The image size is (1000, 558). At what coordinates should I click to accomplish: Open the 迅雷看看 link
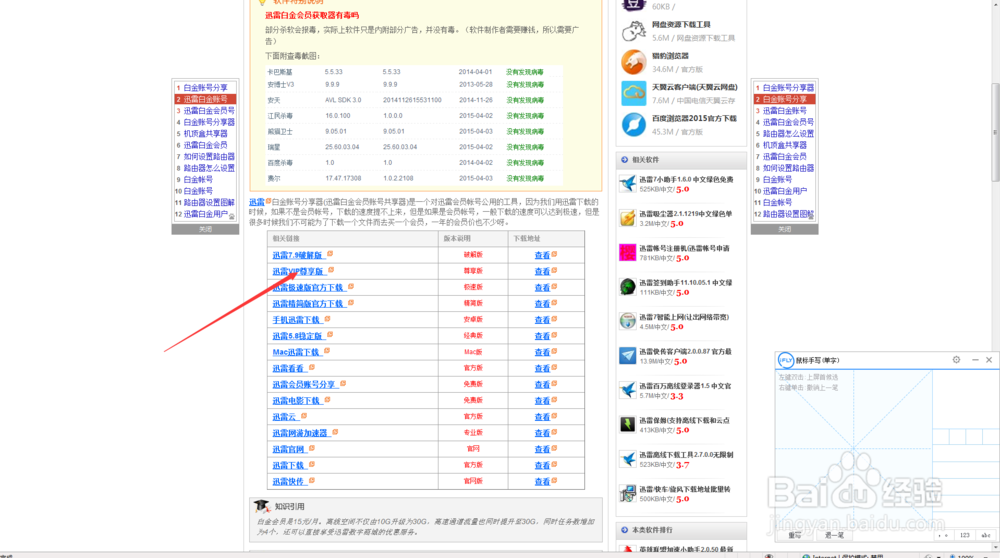coord(289,369)
